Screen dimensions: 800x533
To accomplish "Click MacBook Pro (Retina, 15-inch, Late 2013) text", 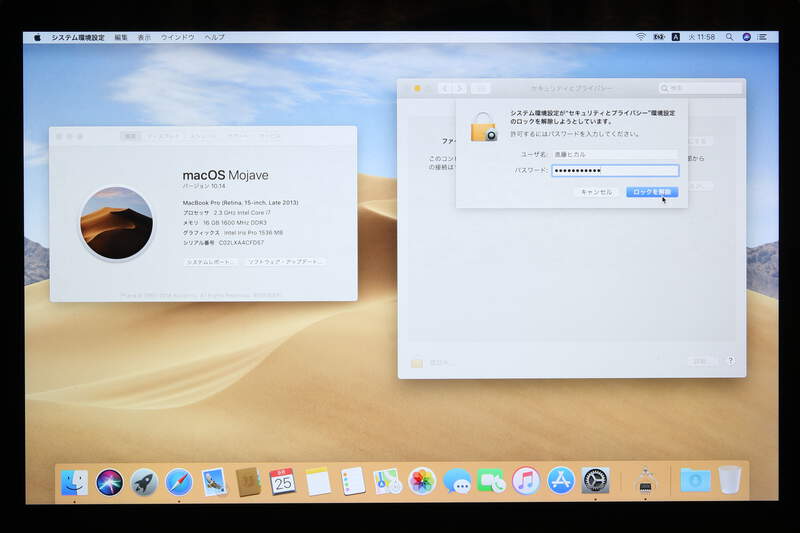I will tap(240, 202).
